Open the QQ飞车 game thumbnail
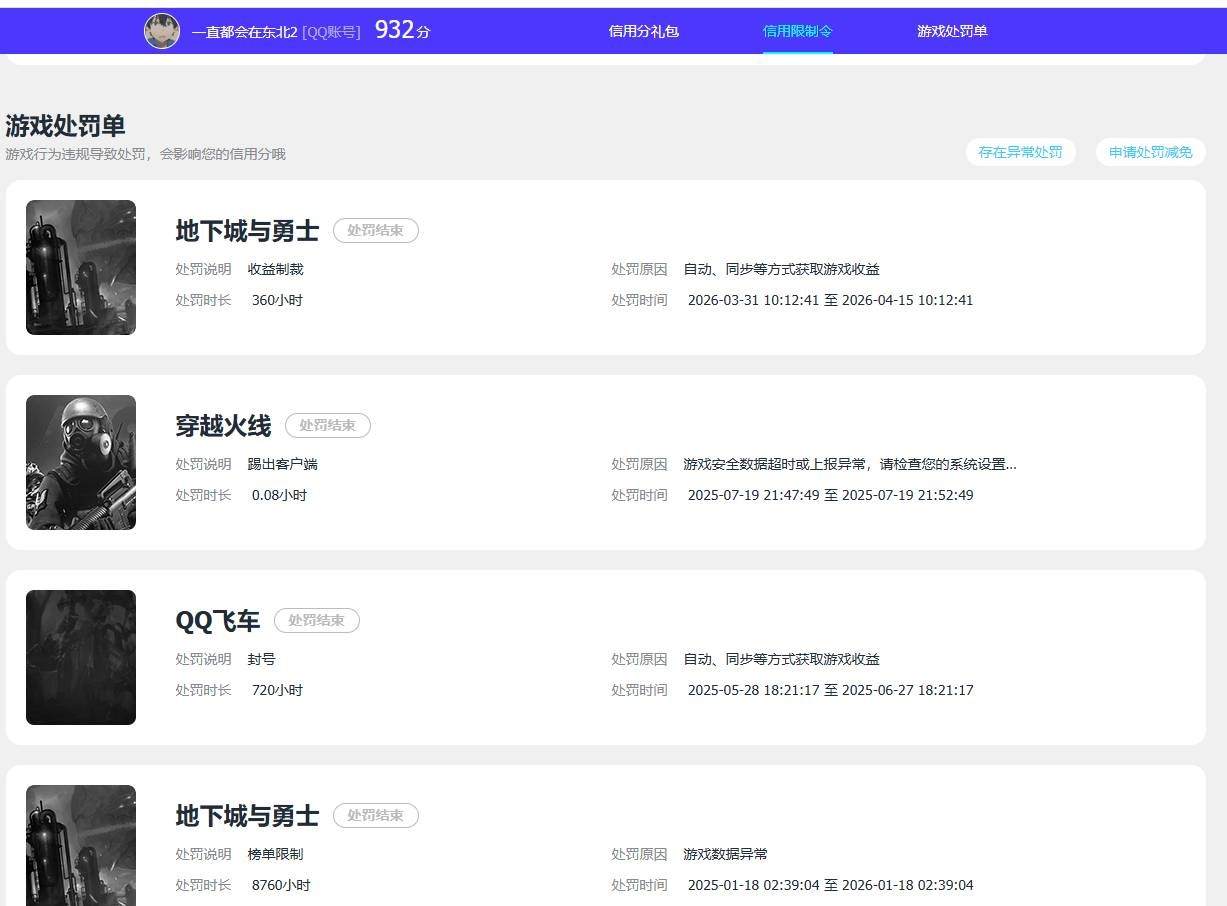Viewport: 1227px width, 906px height. [81, 657]
